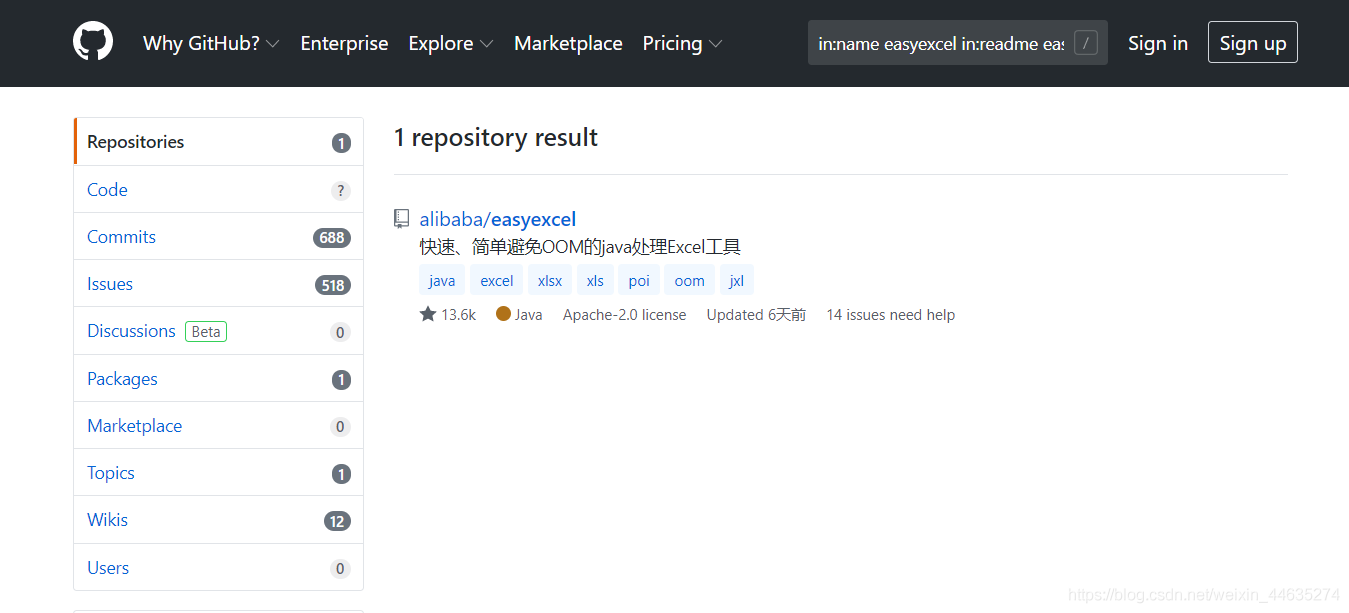Select the Packages filter in sidebar
This screenshot has width=1349, height=613.
click(x=218, y=379)
